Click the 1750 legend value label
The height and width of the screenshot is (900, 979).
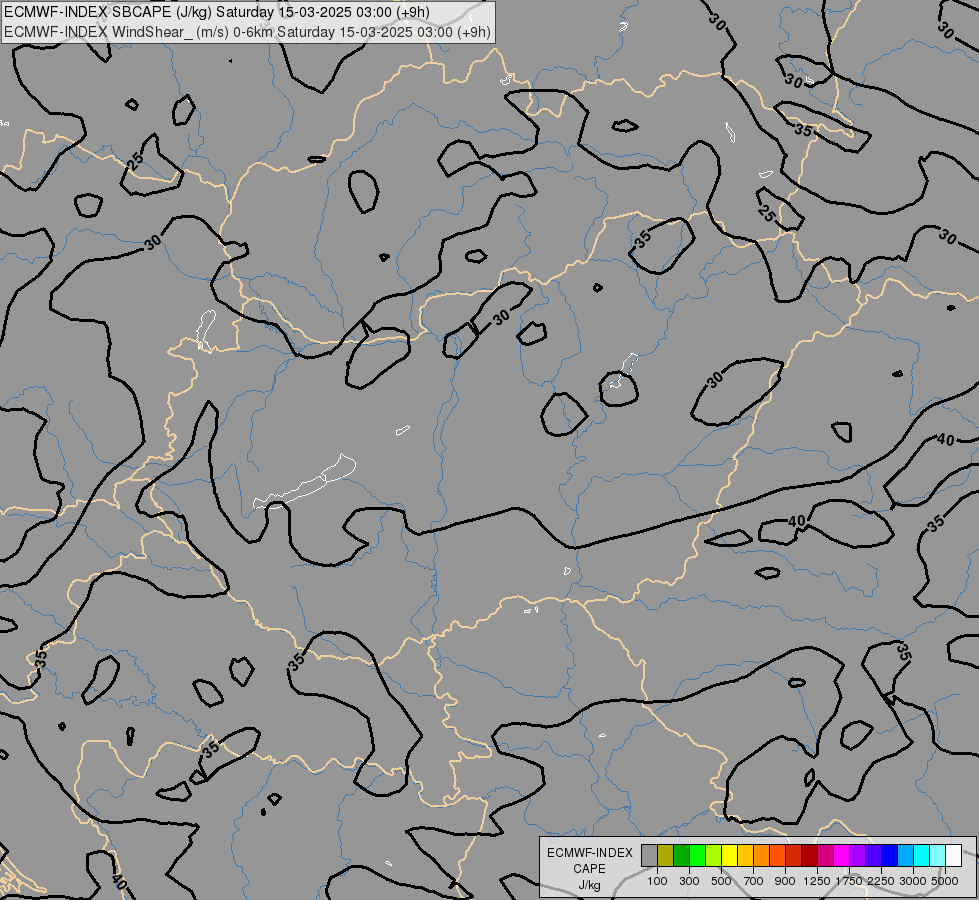coord(849,881)
